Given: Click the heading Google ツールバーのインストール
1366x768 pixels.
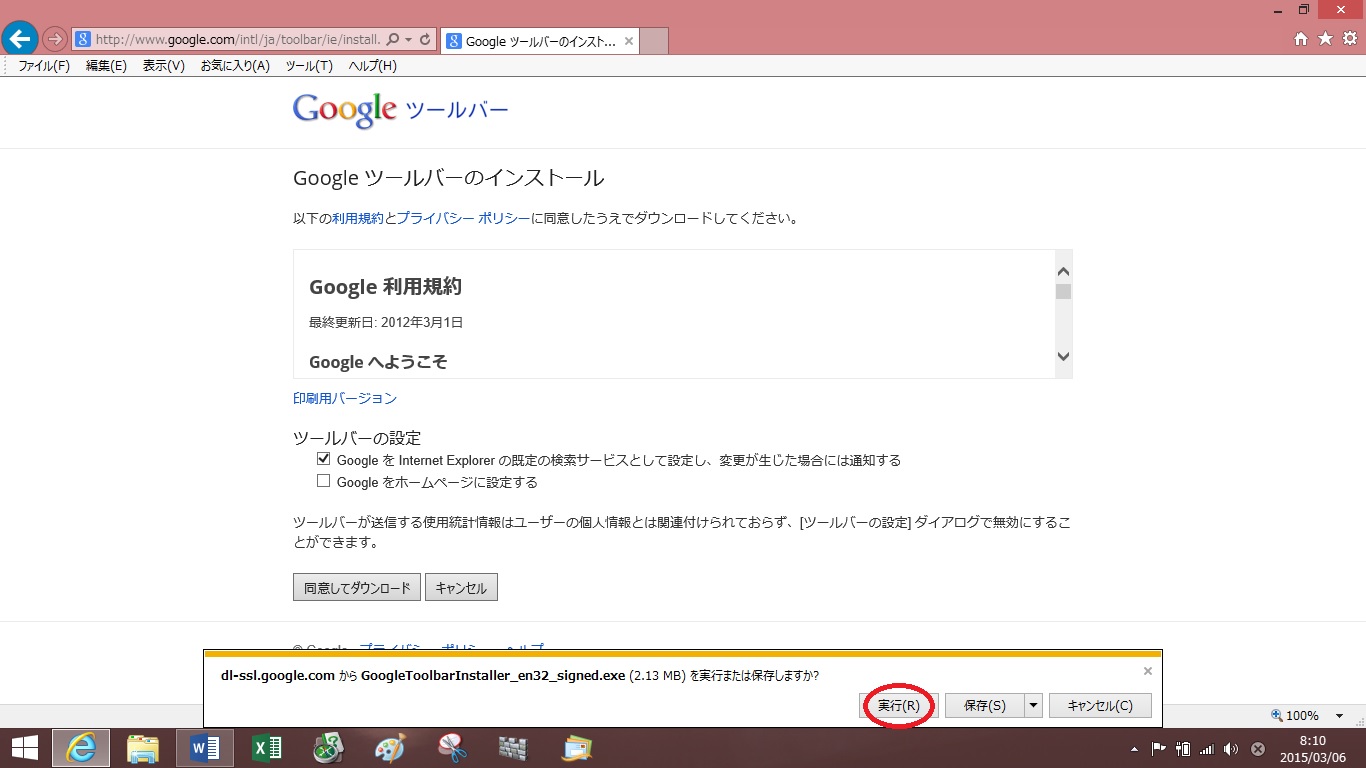Looking at the screenshot, I should [x=448, y=178].
